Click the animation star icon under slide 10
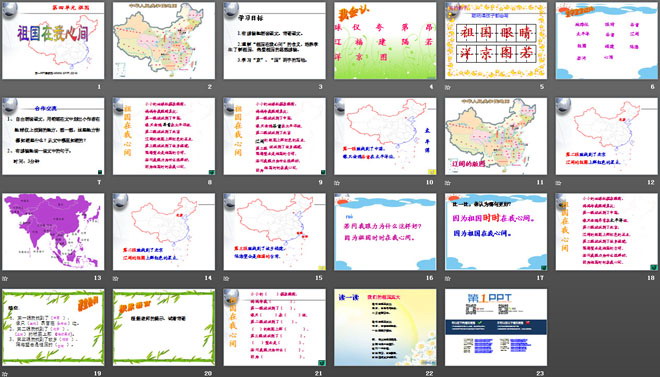660x377 pixels. coord(337,183)
